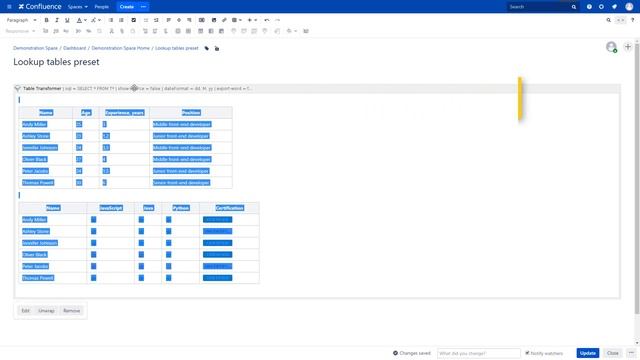The image size is (640, 360).
Task: Click the online user avatar near invite
Action: 611,47
